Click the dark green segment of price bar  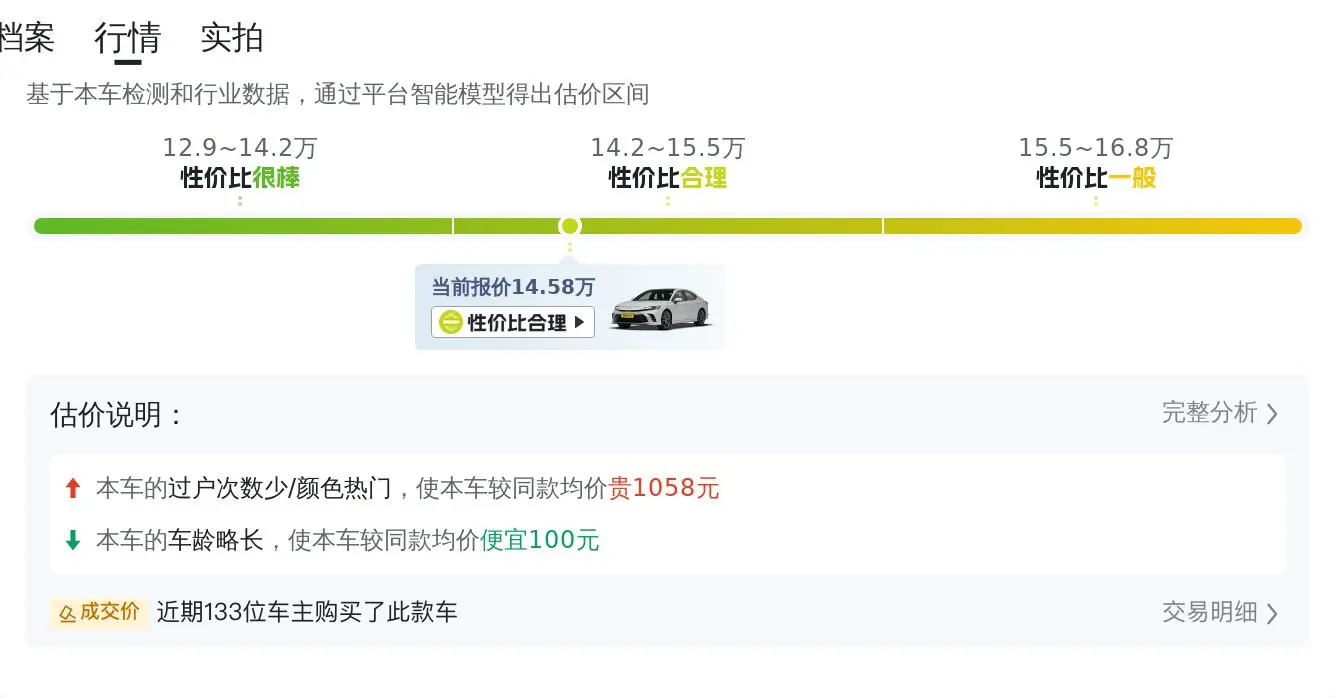click(243, 226)
